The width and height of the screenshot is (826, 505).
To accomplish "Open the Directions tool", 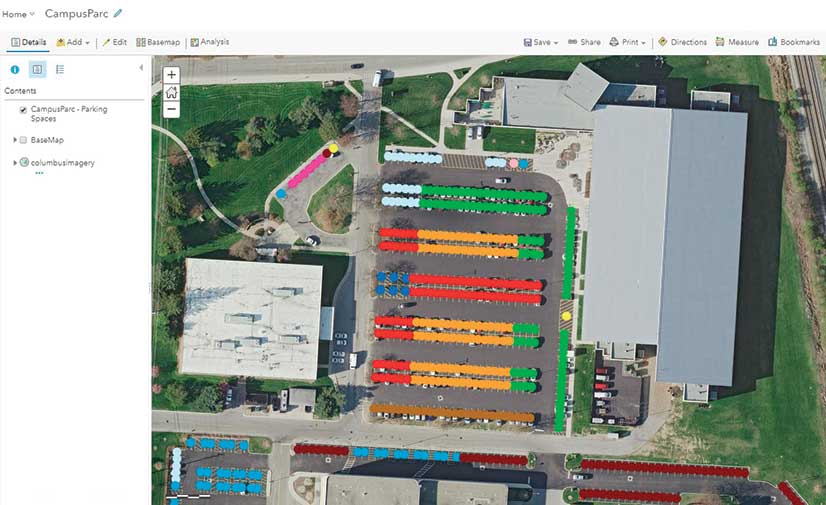I will tap(682, 42).
